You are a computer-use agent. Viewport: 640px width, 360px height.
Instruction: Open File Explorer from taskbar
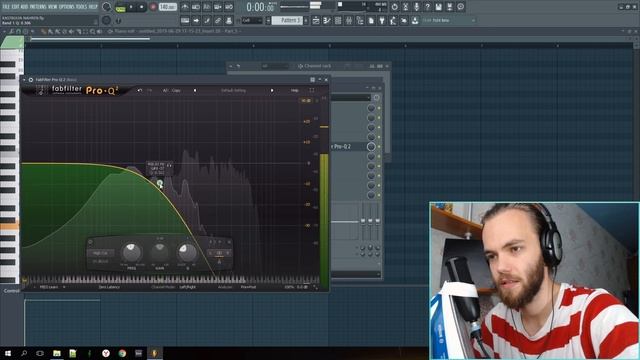pyautogui.click(x=57, y=353)
